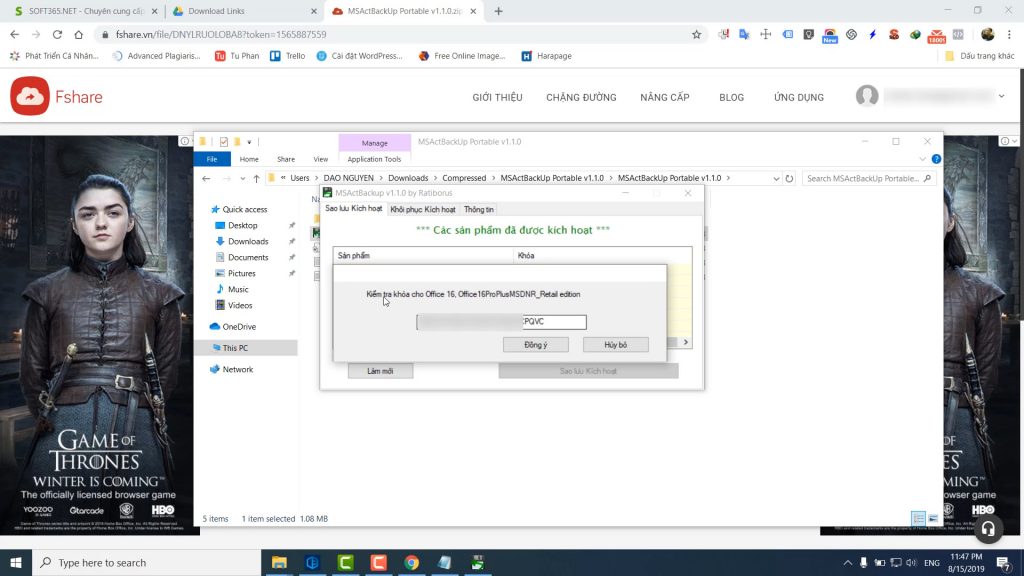Open Google Chrome from the taskbar

pos(411,562)
